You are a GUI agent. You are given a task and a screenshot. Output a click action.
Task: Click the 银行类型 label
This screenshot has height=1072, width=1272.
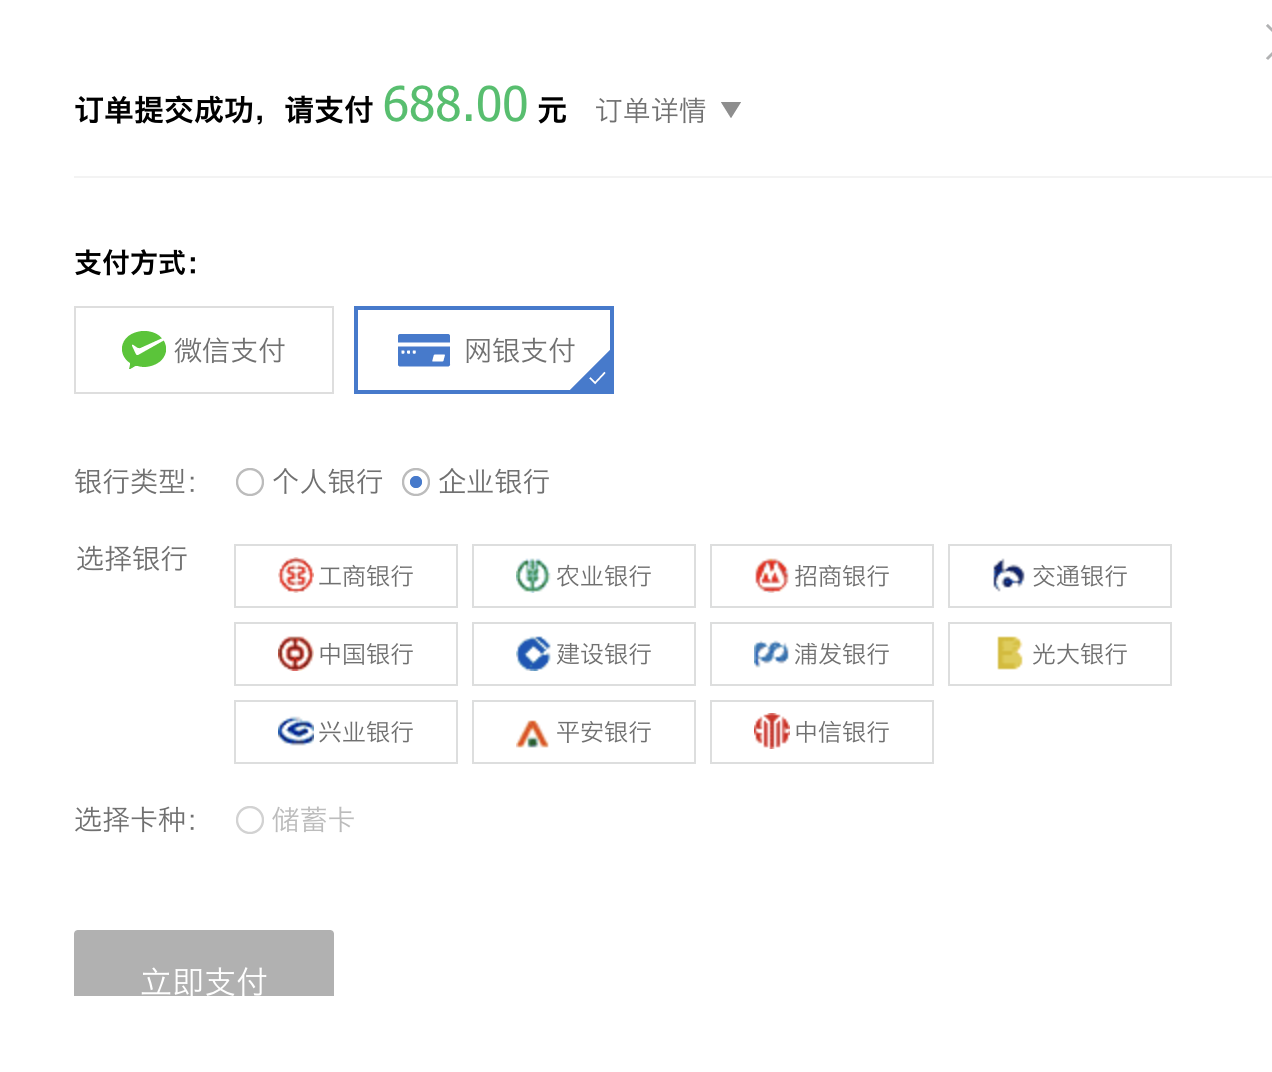(135, 482)
